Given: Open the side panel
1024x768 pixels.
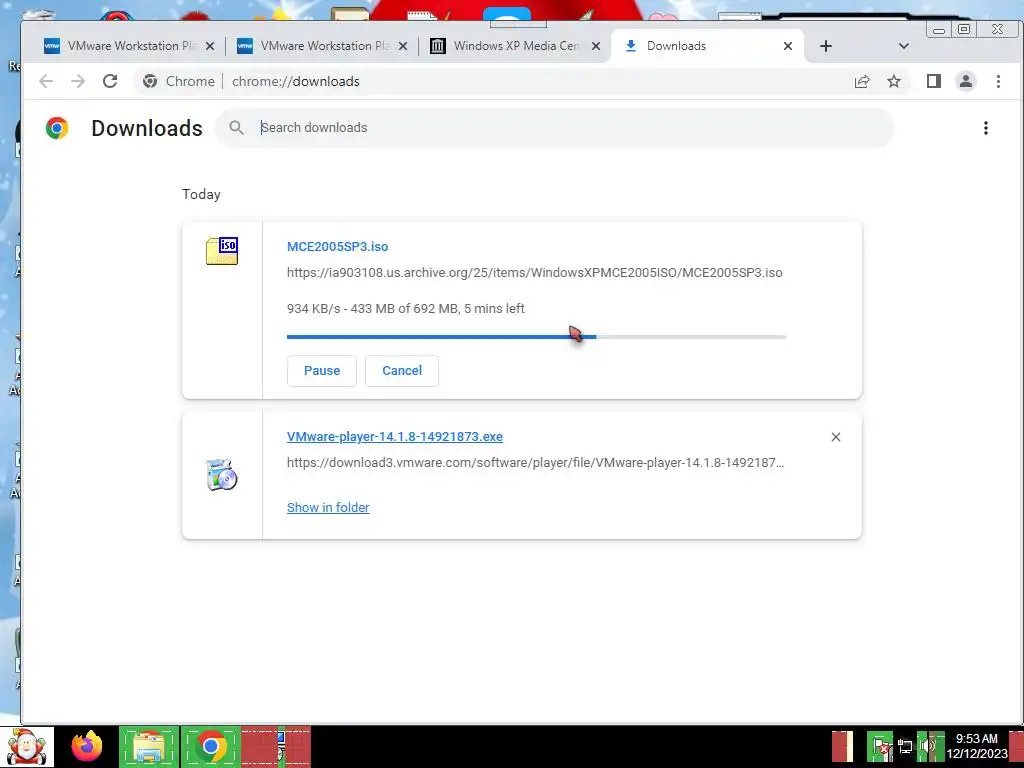Looking at the screenshot, I should tap(934, 81).
